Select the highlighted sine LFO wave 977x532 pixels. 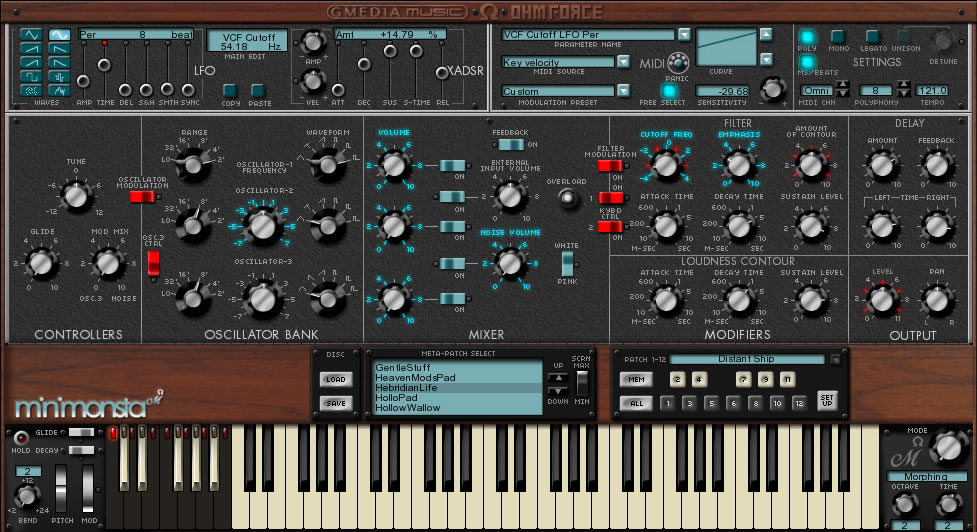59,35
